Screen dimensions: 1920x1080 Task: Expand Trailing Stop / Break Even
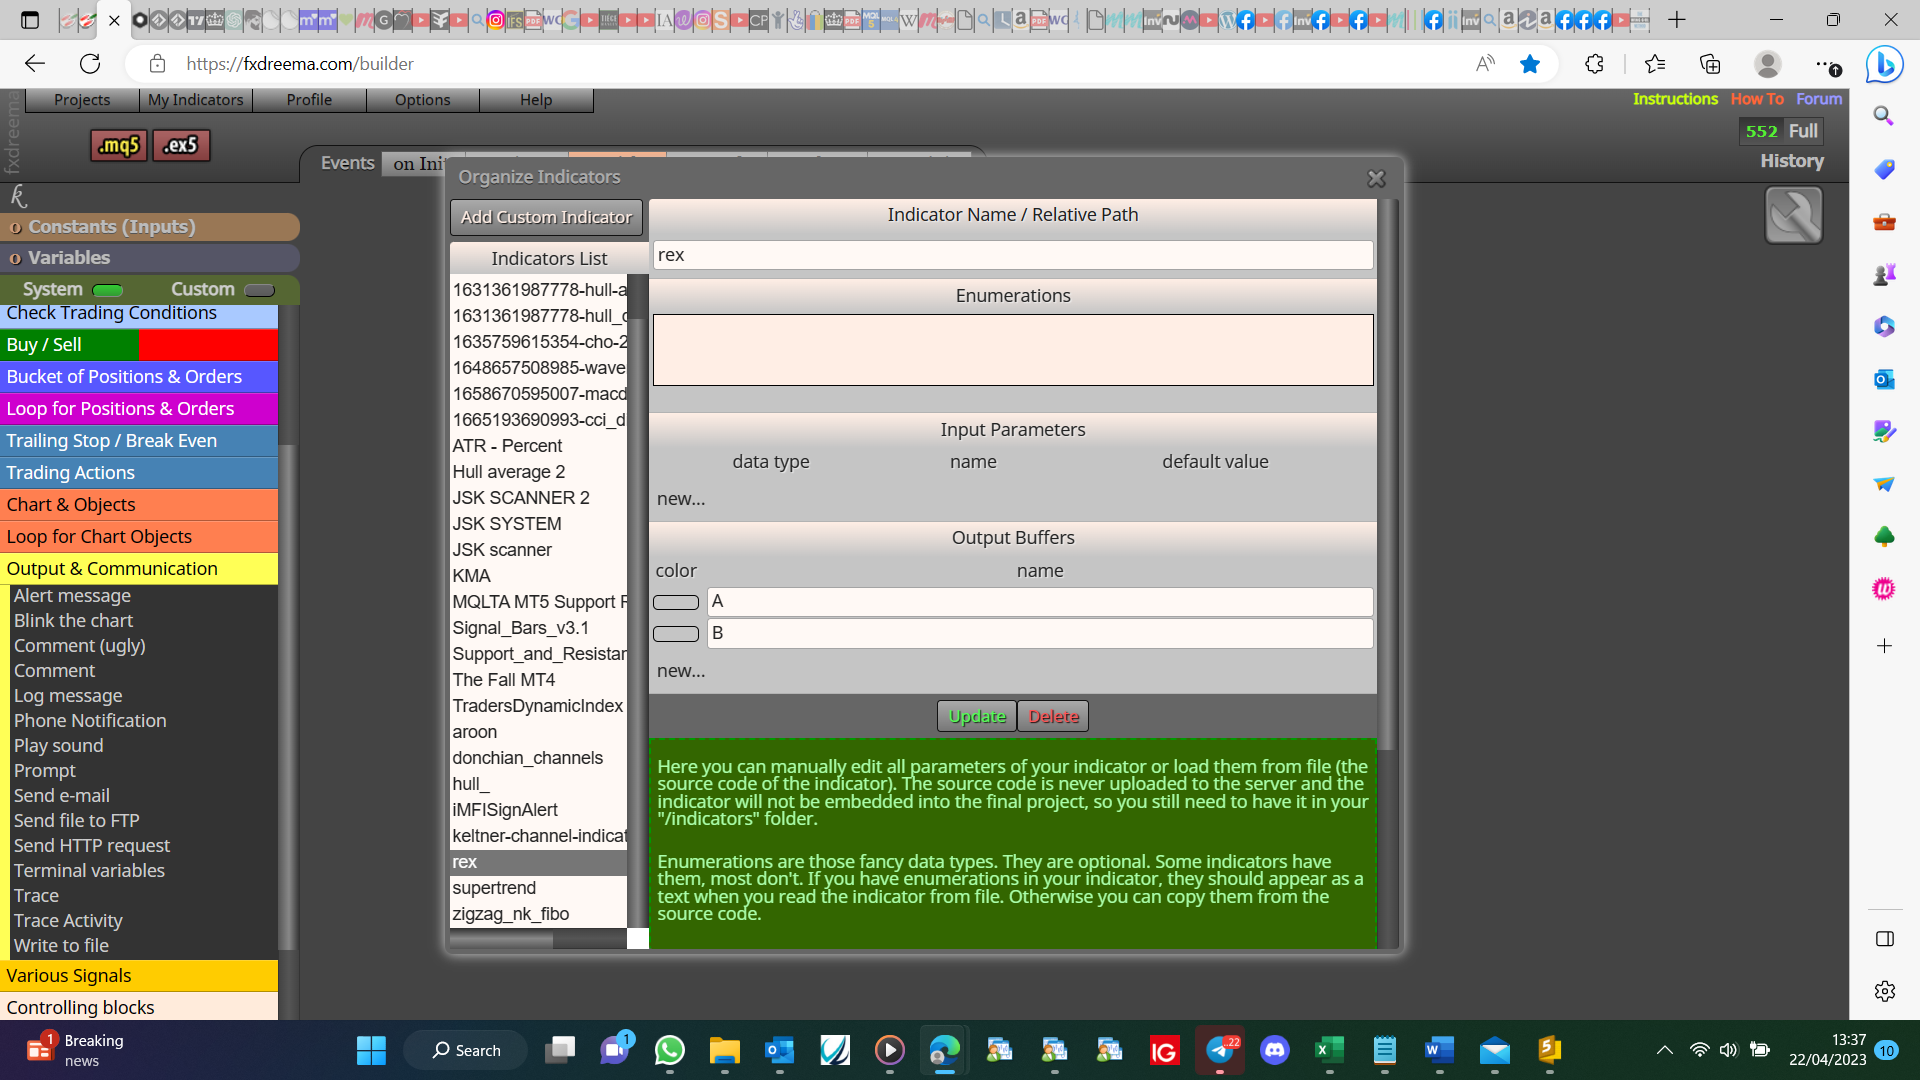click(139, 440)
